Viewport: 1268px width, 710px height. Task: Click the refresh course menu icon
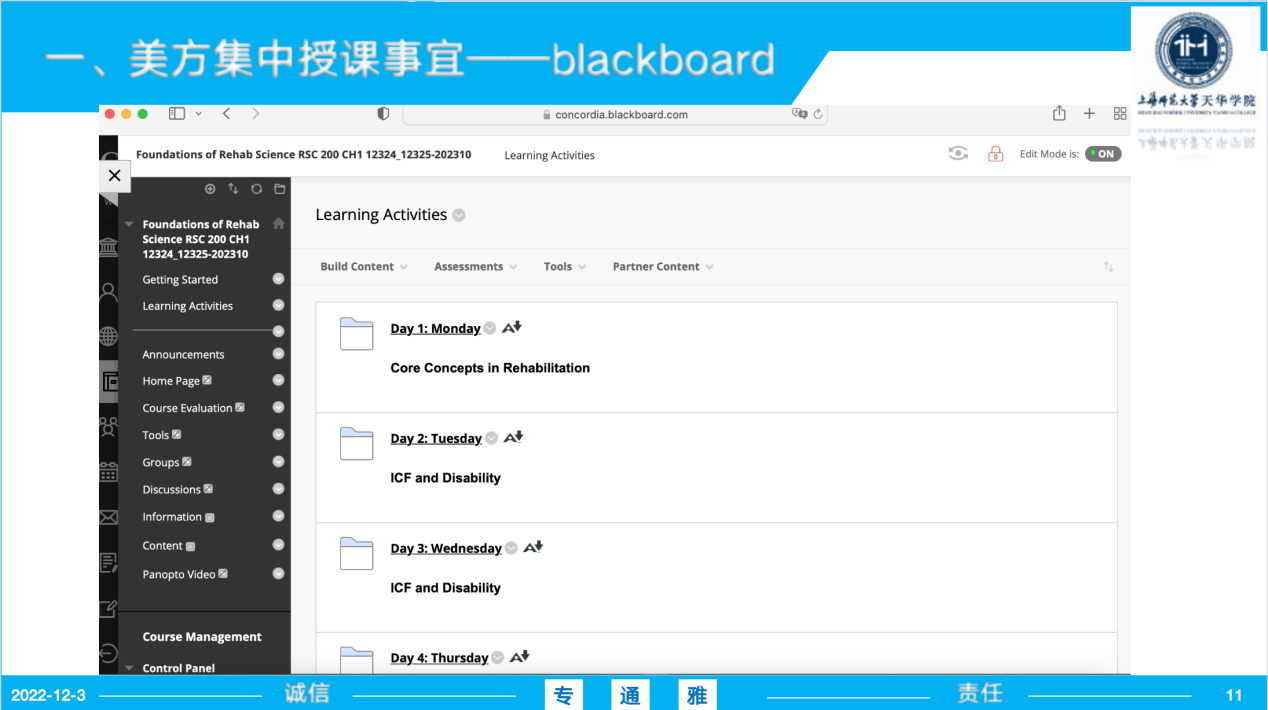coord(256,189)
